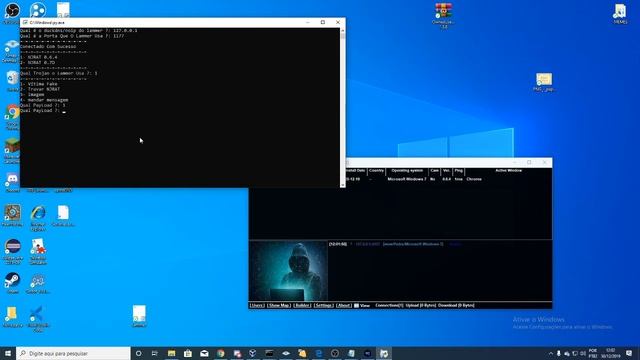640x360 pixels.
Task: Show hidden tray icons chevron
Action: click(551, 353)
